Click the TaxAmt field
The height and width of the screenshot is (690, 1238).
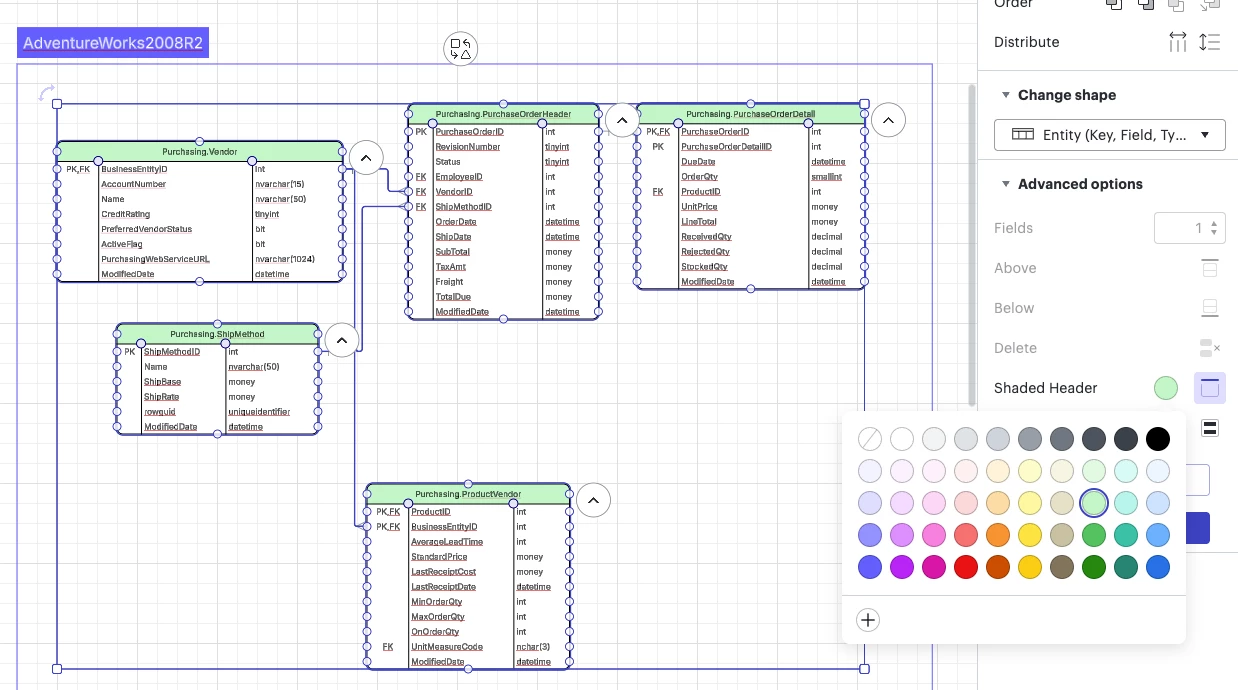click(x=451, y=267)
